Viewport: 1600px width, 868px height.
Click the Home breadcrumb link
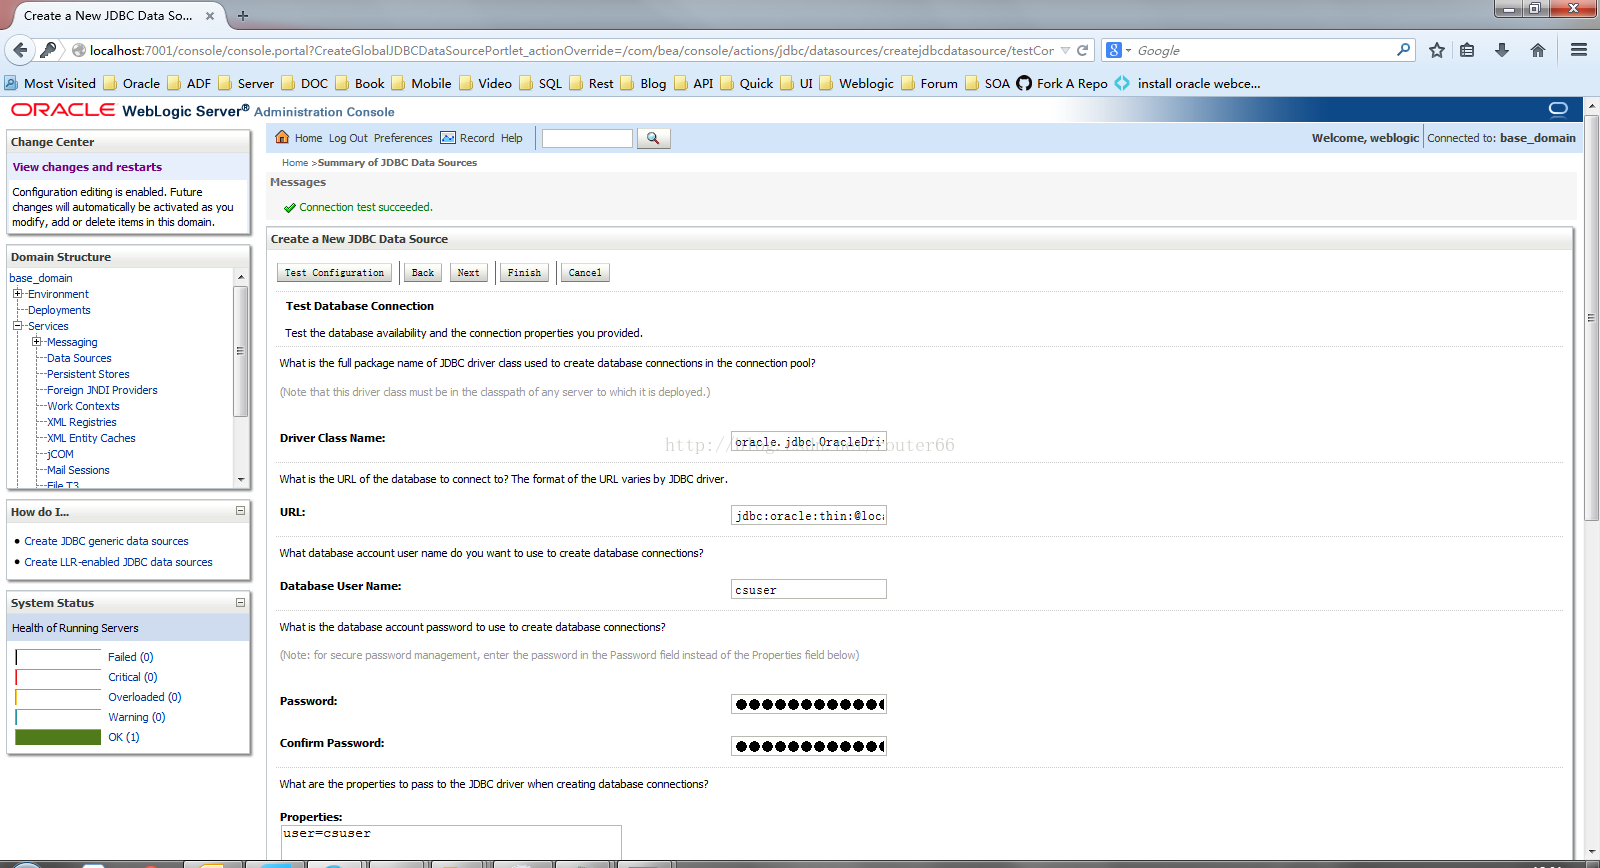[295, 162]
